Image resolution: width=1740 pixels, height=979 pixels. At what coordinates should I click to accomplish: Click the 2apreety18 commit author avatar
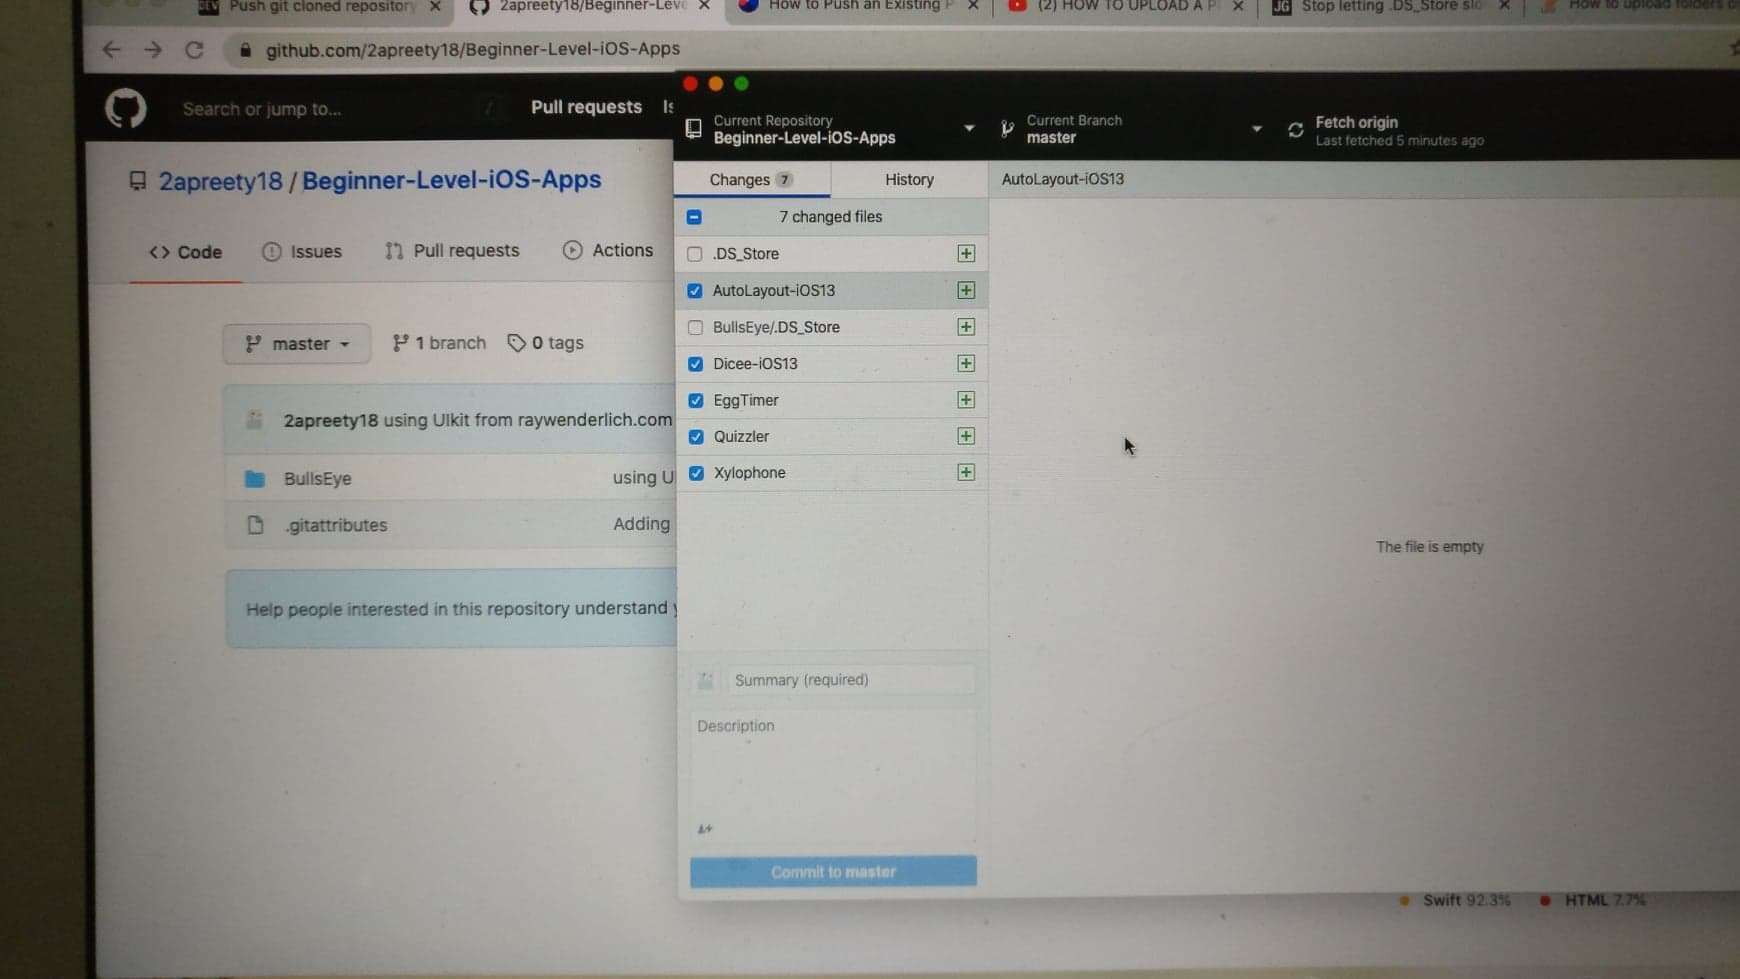coord(255,420)
